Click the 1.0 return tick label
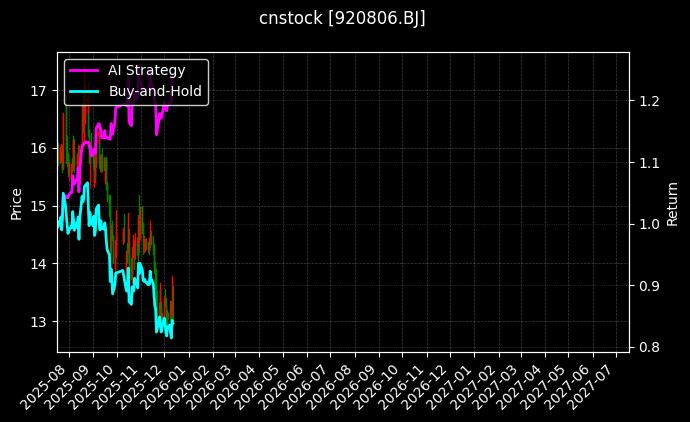 [x=648, y=224]
